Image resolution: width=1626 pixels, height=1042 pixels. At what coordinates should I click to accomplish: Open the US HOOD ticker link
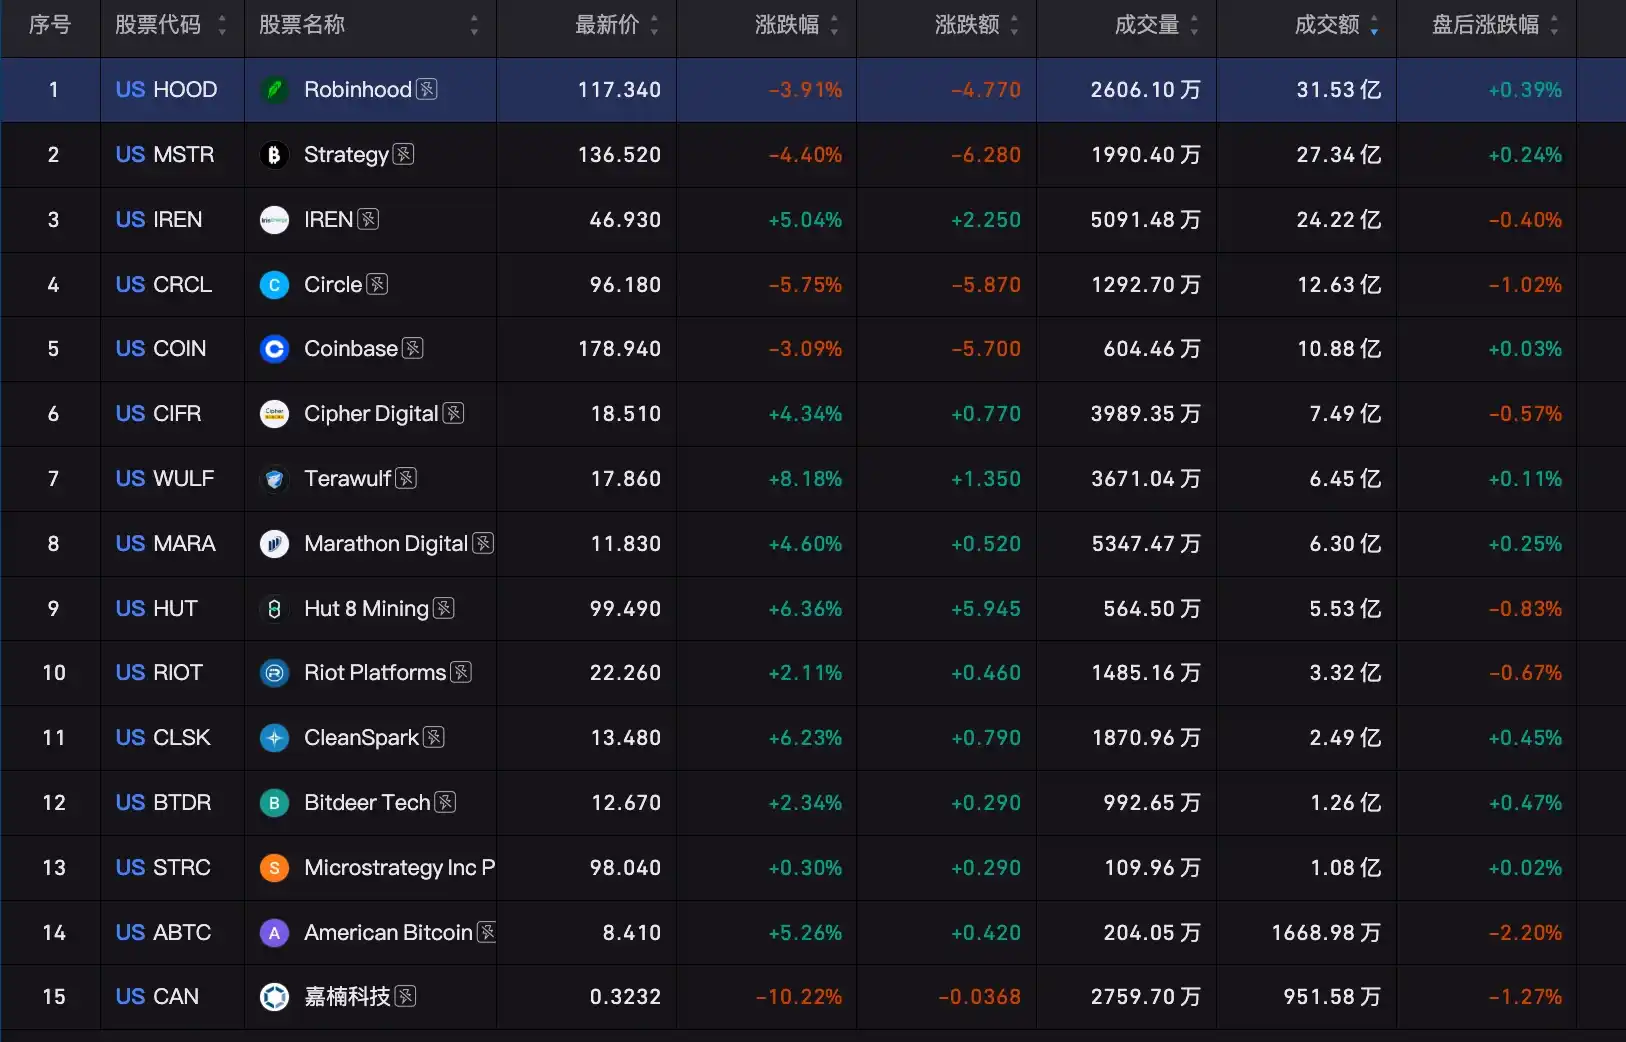coord(166,90)
